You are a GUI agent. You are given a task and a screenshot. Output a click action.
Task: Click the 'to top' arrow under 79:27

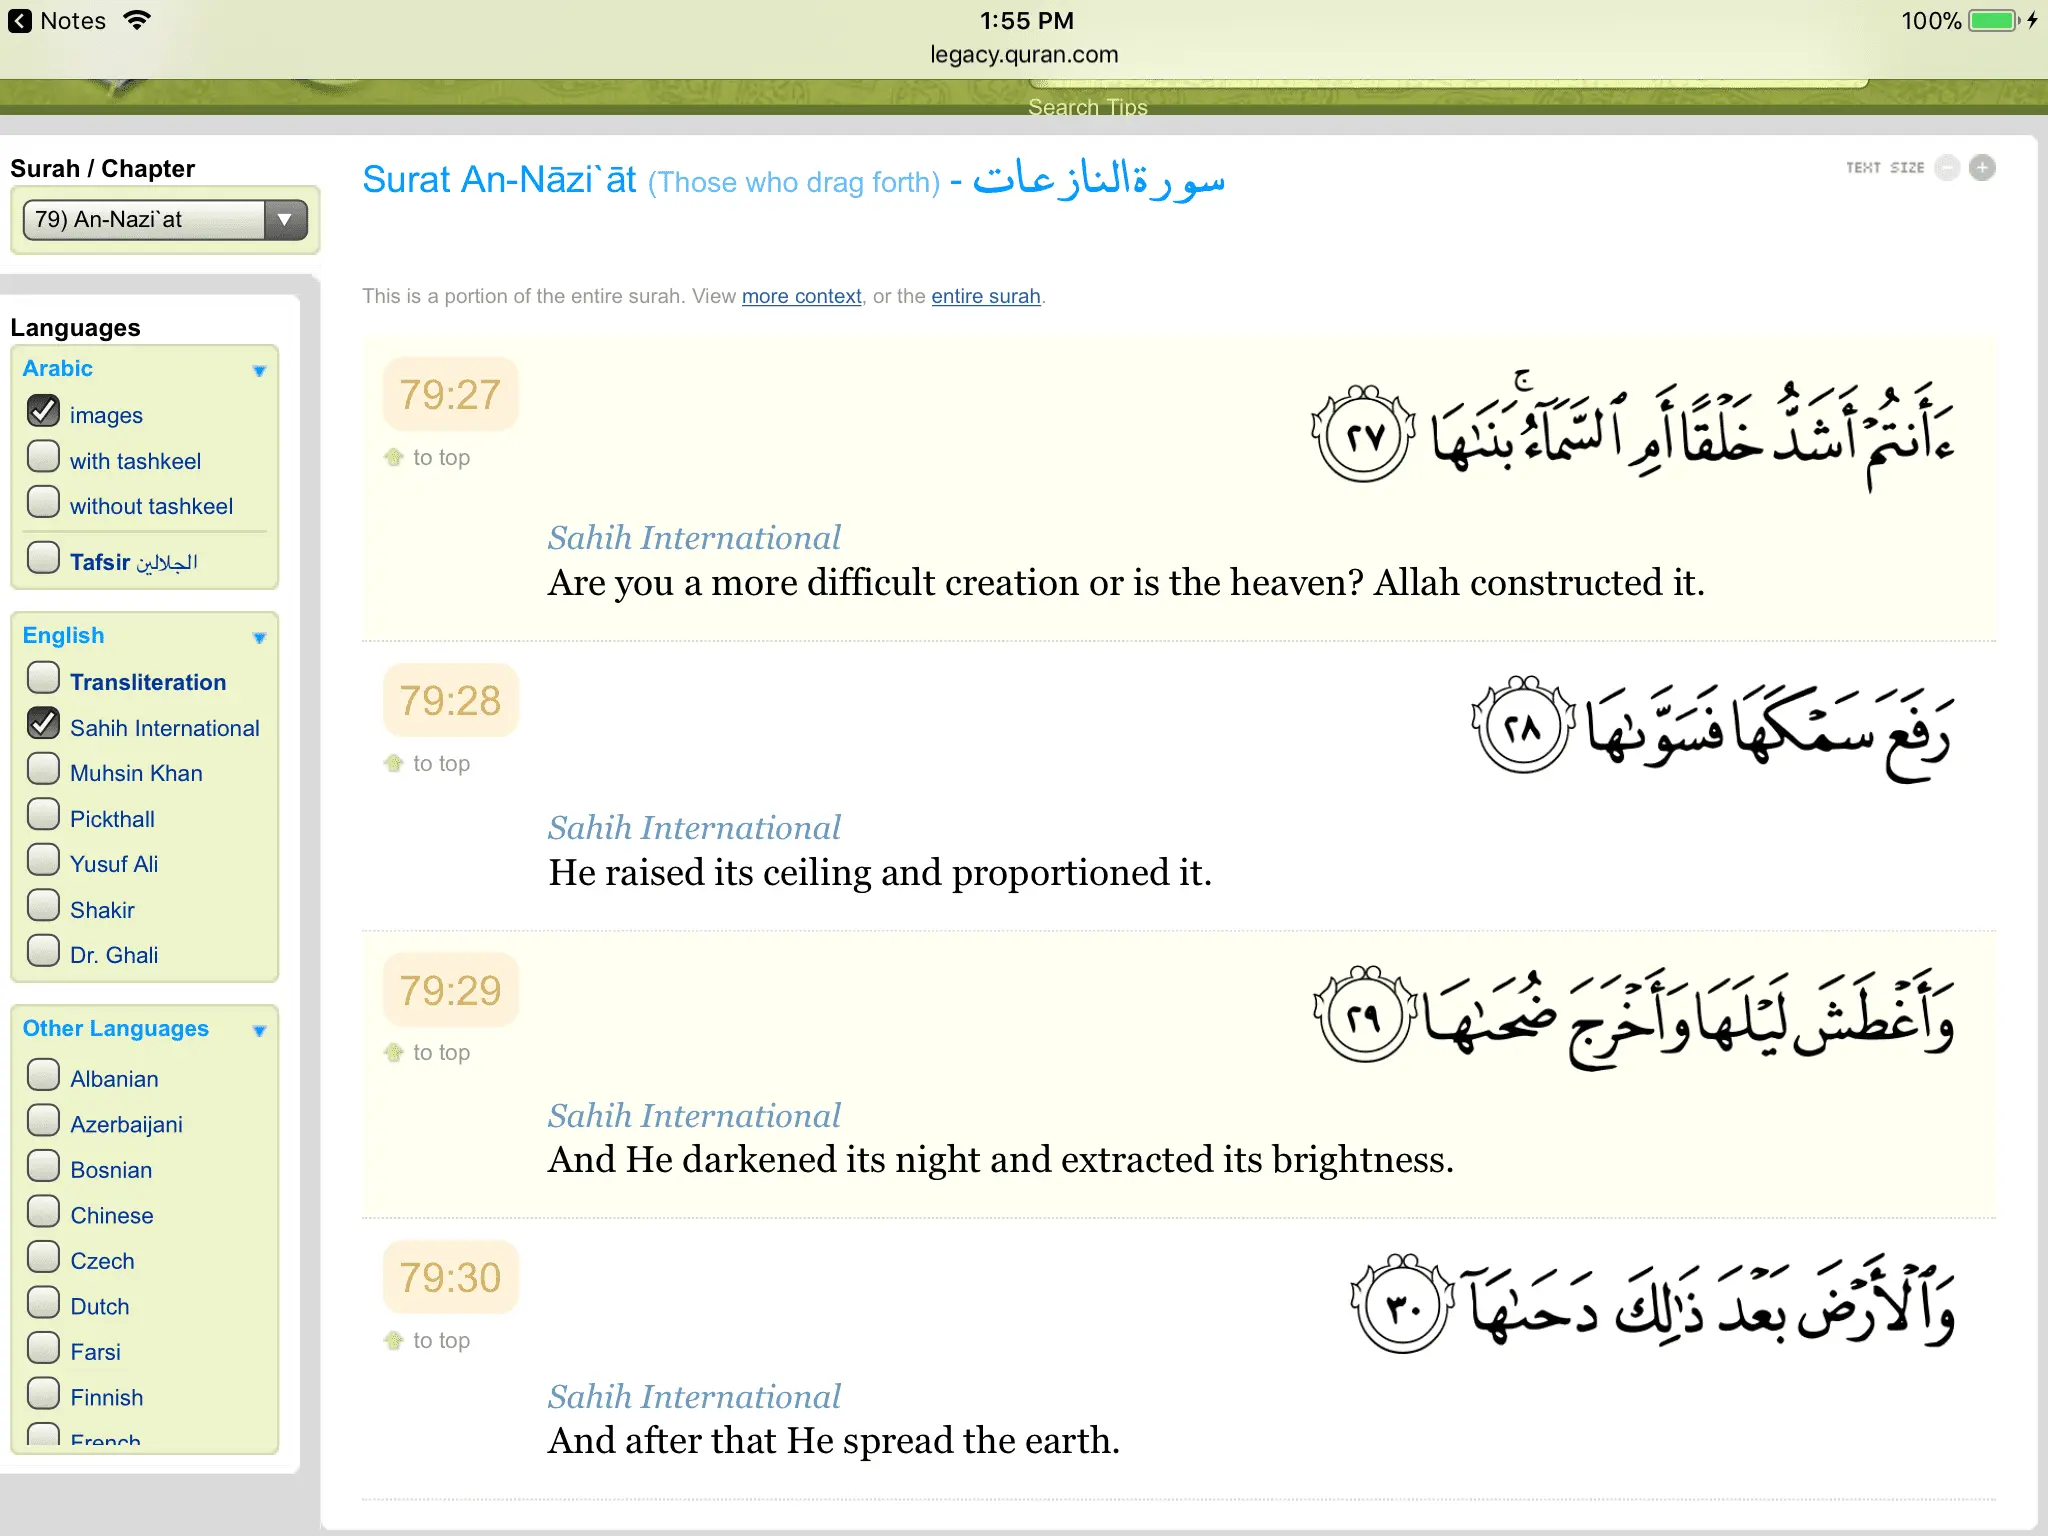394,457
